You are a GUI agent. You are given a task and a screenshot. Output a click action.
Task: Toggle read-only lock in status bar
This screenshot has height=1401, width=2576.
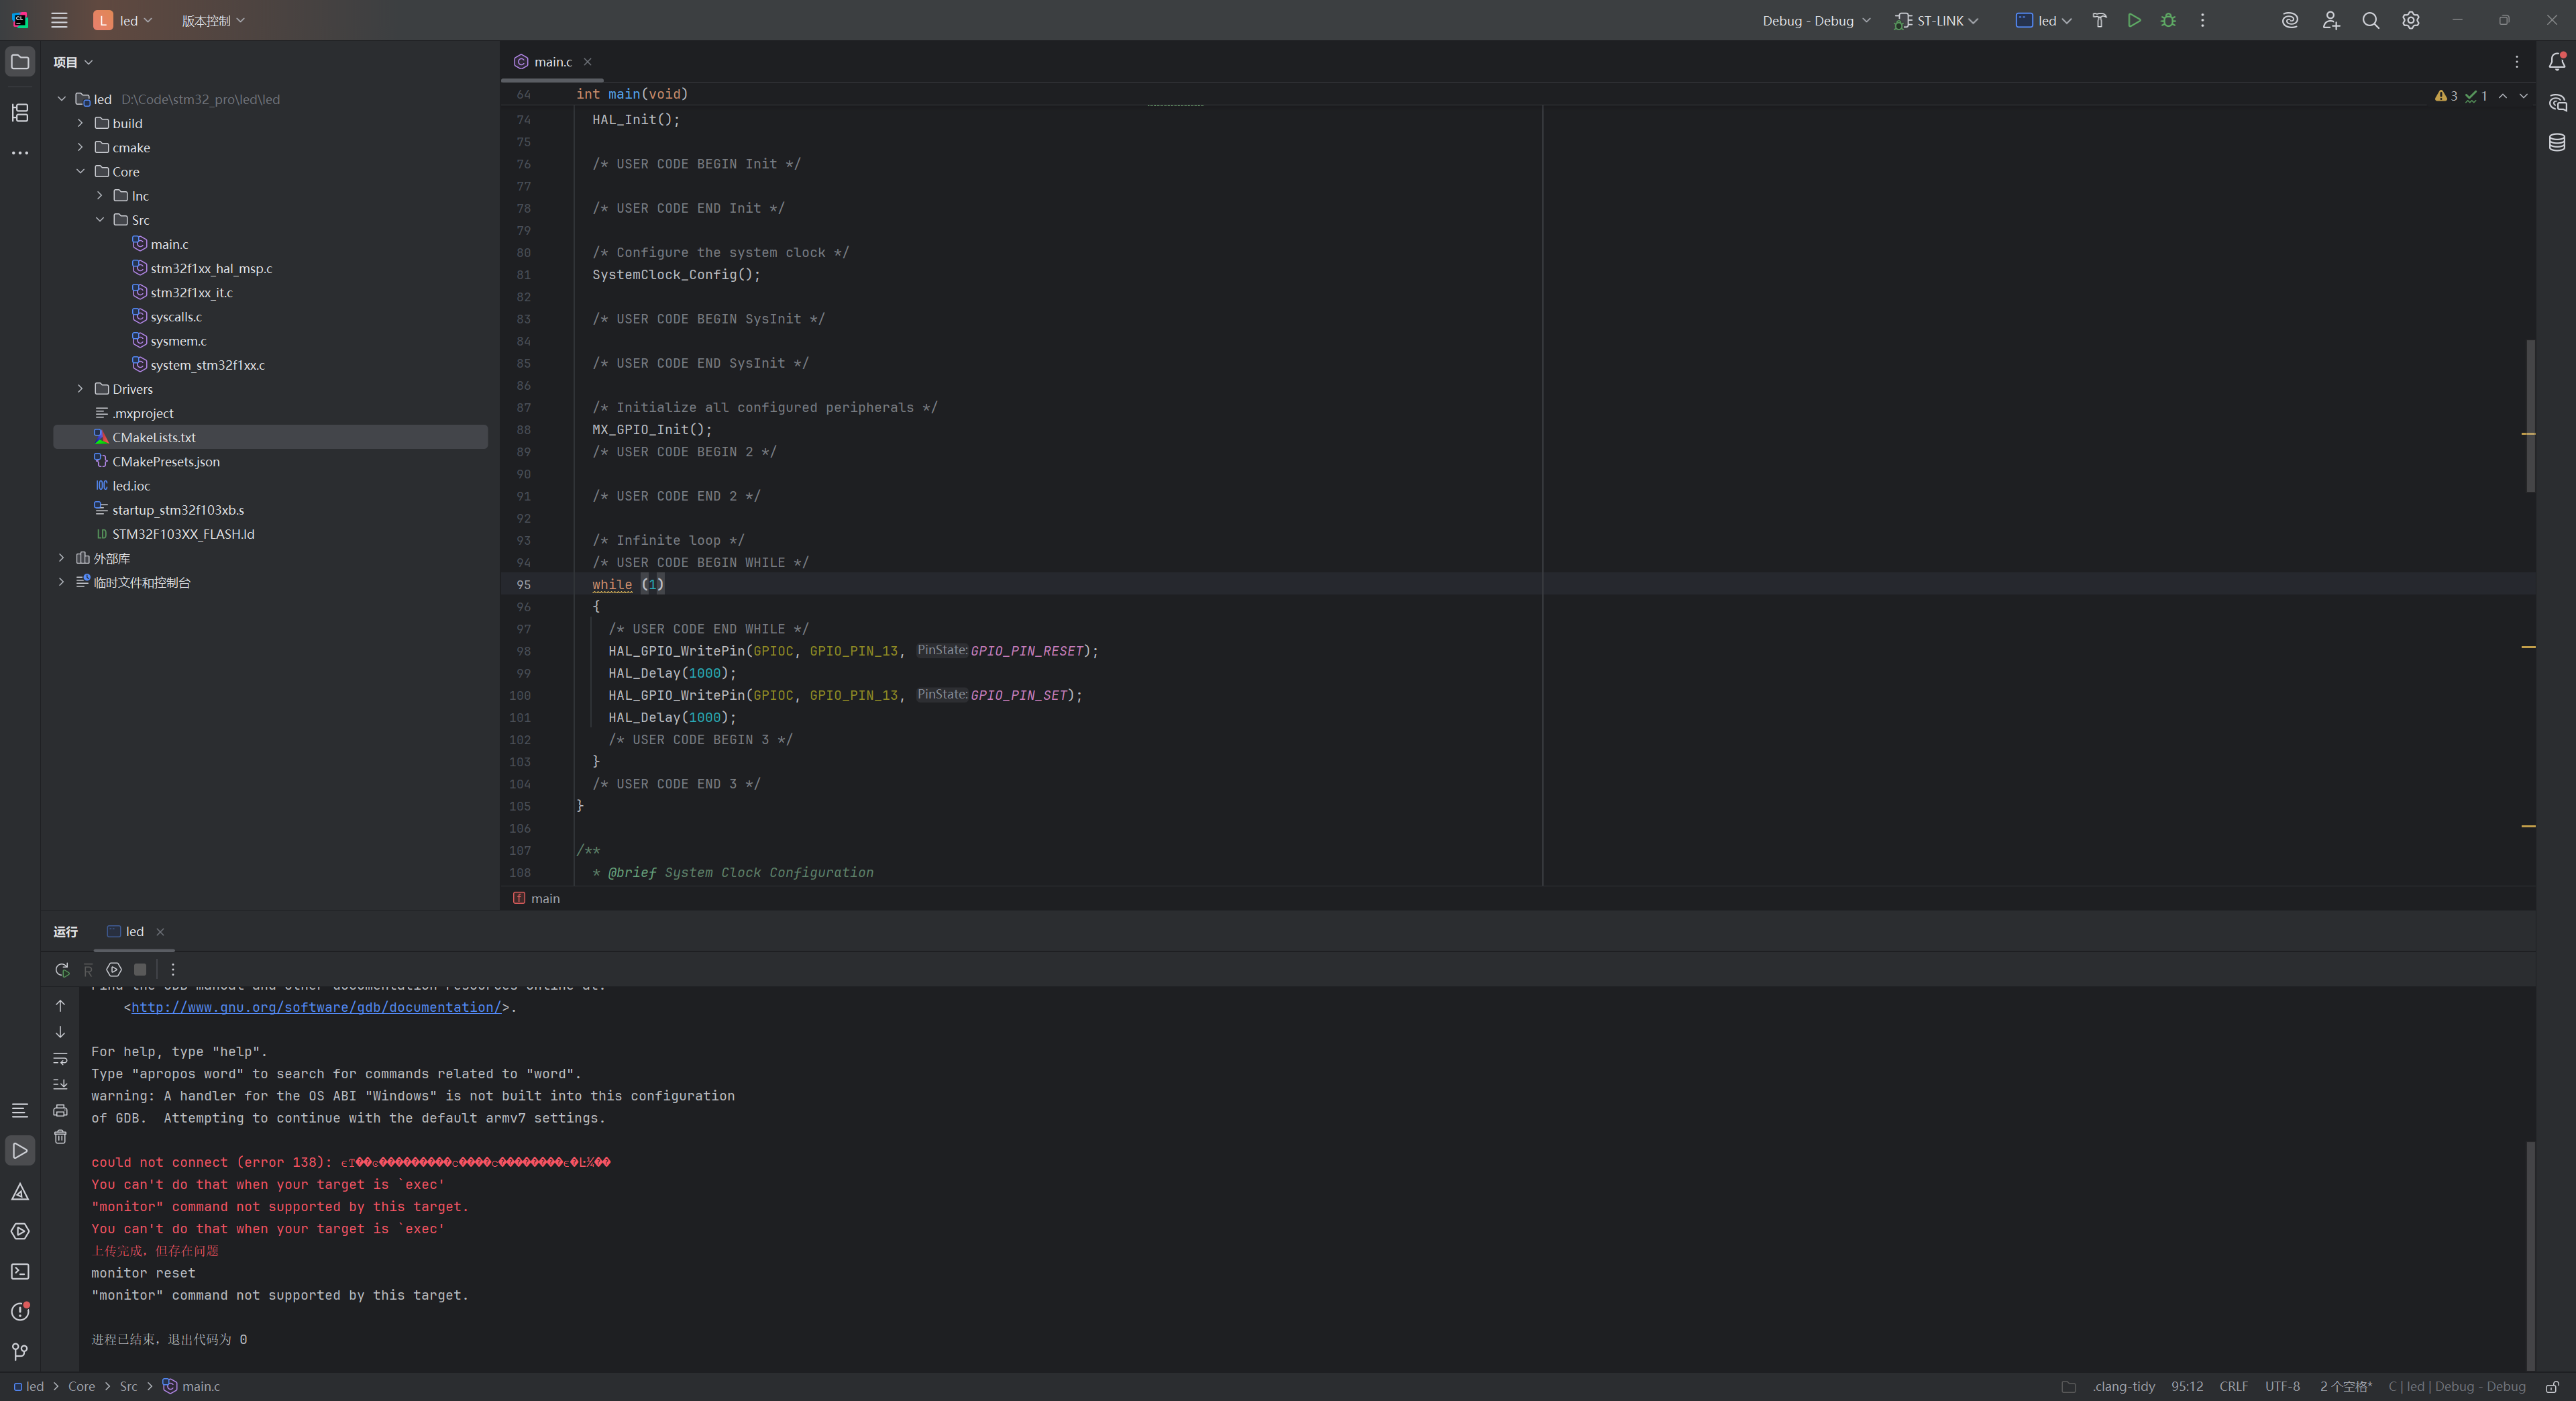click(x=2552, y=1386)
